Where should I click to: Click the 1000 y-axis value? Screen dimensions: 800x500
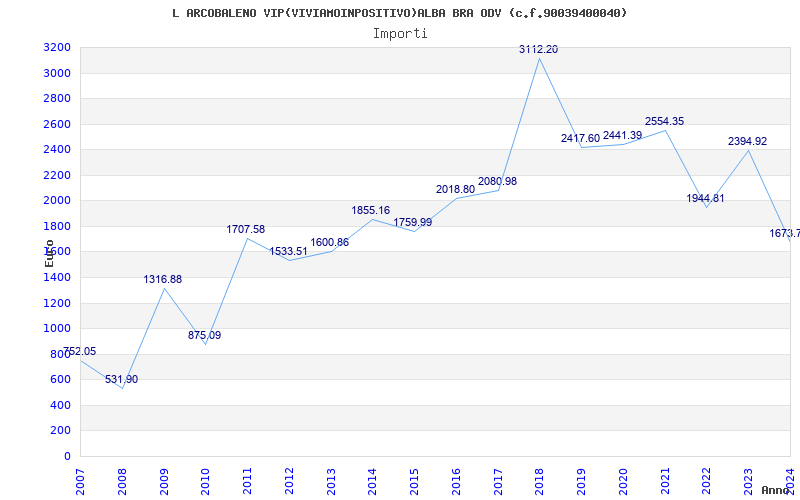57,329
